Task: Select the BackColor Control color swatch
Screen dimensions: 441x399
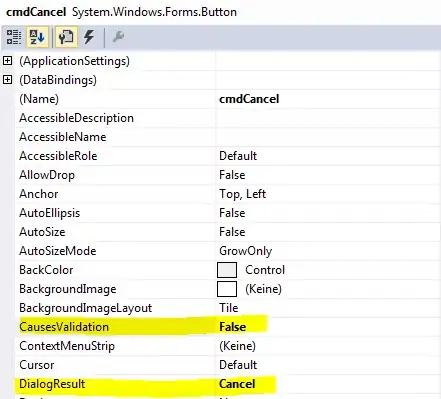Action: tap(227, 270)
